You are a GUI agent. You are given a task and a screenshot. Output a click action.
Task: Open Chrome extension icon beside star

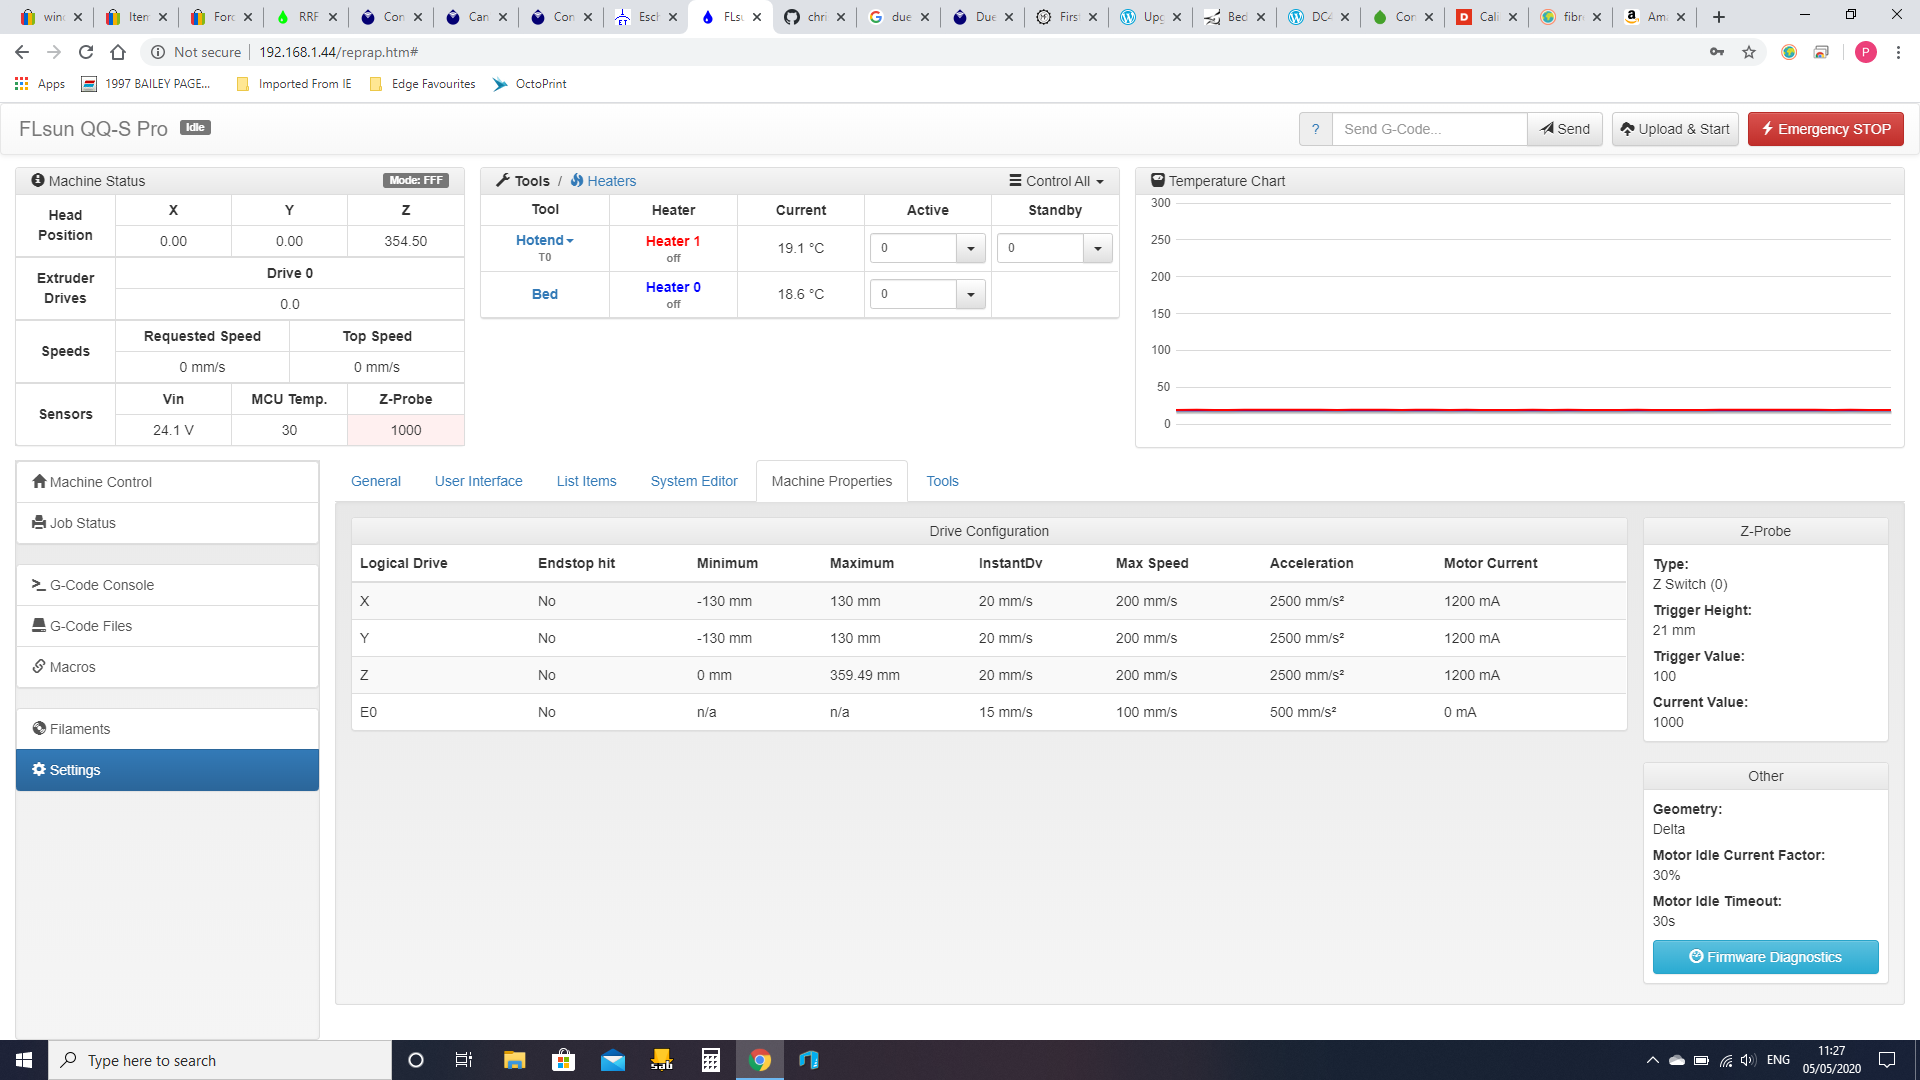coord(1789,52)
